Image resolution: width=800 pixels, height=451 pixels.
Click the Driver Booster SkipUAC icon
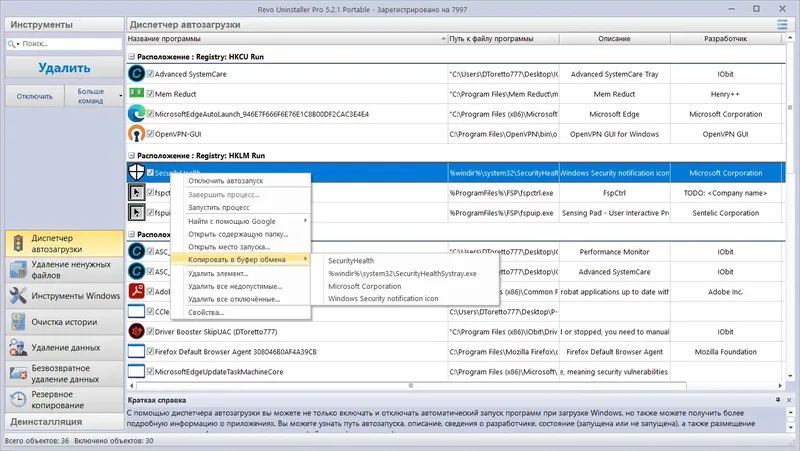click(x=136, y=331)
